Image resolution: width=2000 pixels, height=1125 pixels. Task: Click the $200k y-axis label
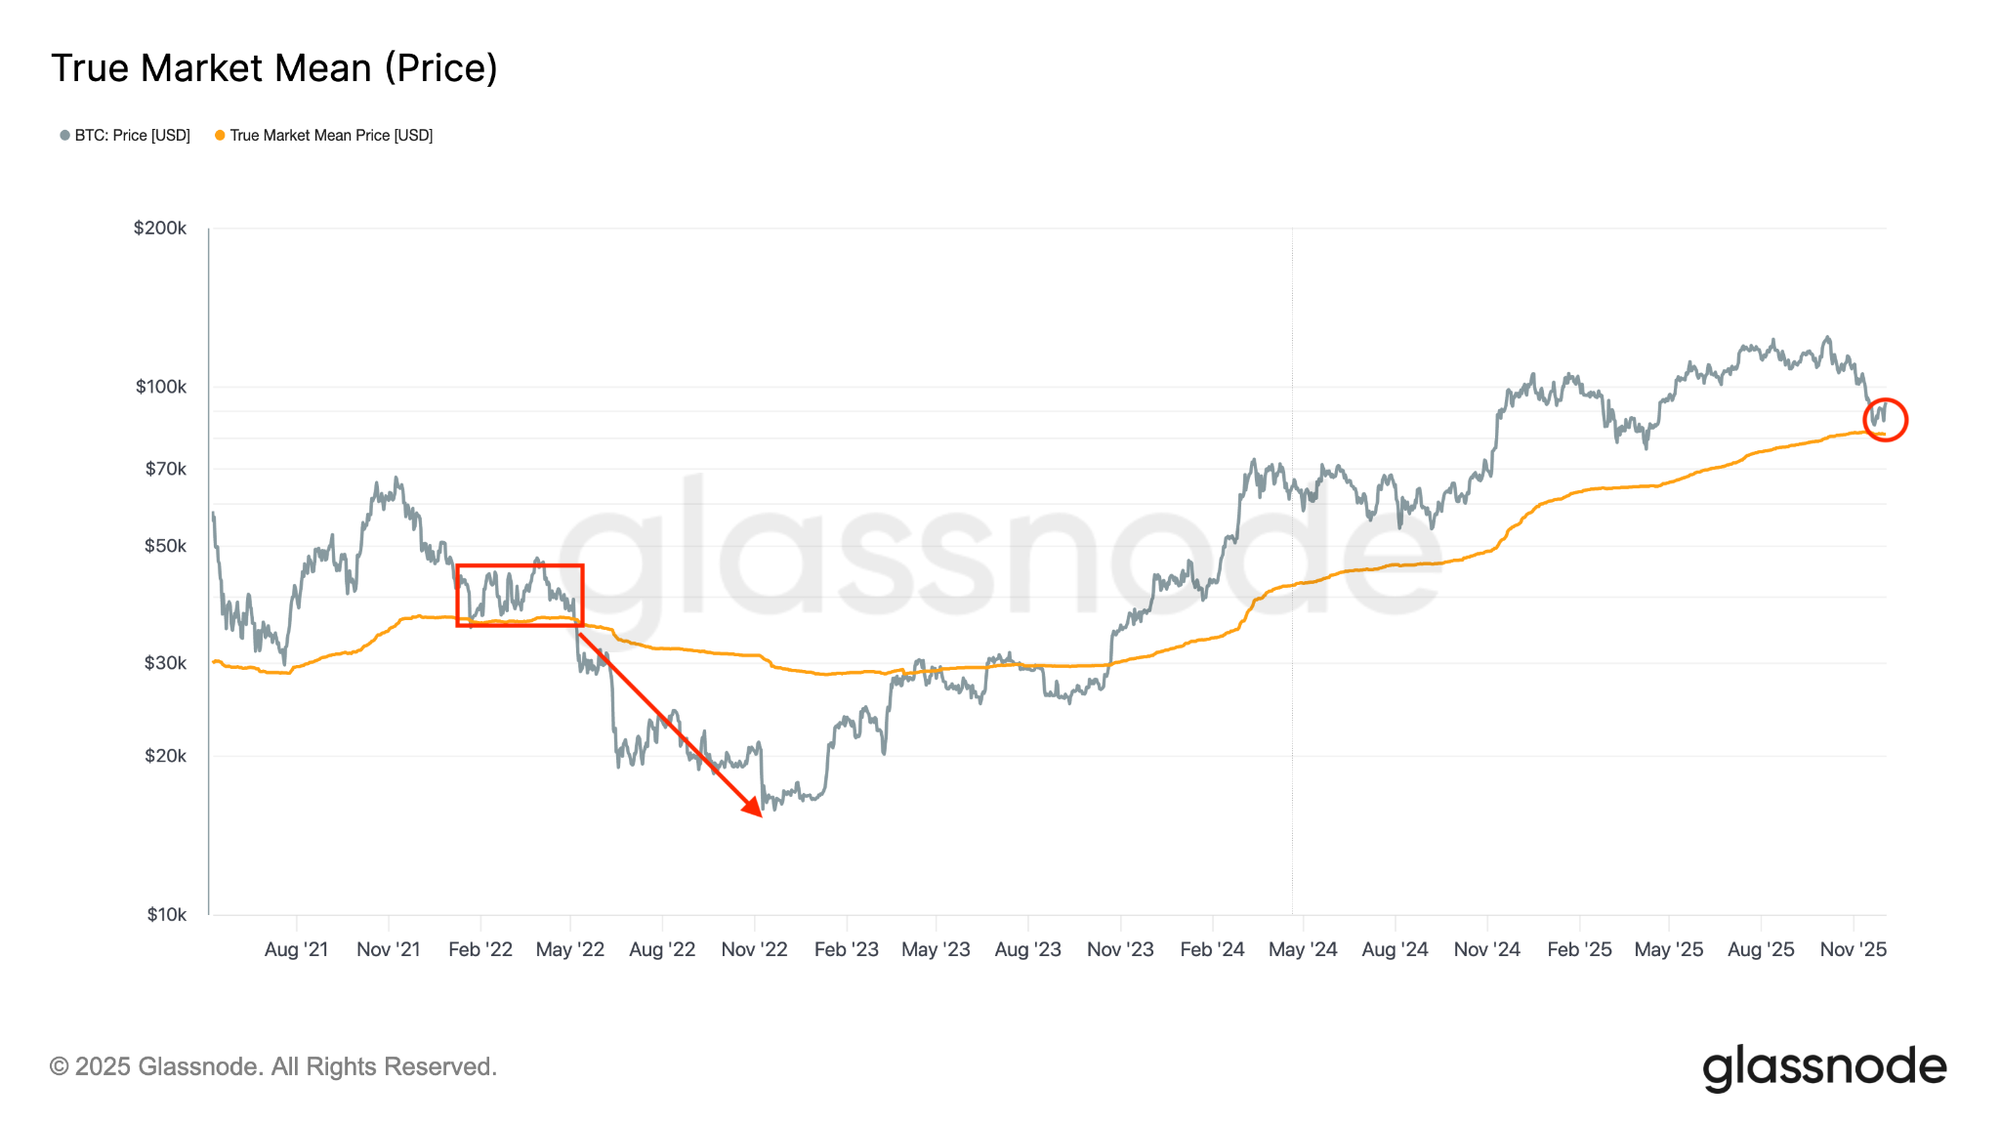[x=160, y=228]
